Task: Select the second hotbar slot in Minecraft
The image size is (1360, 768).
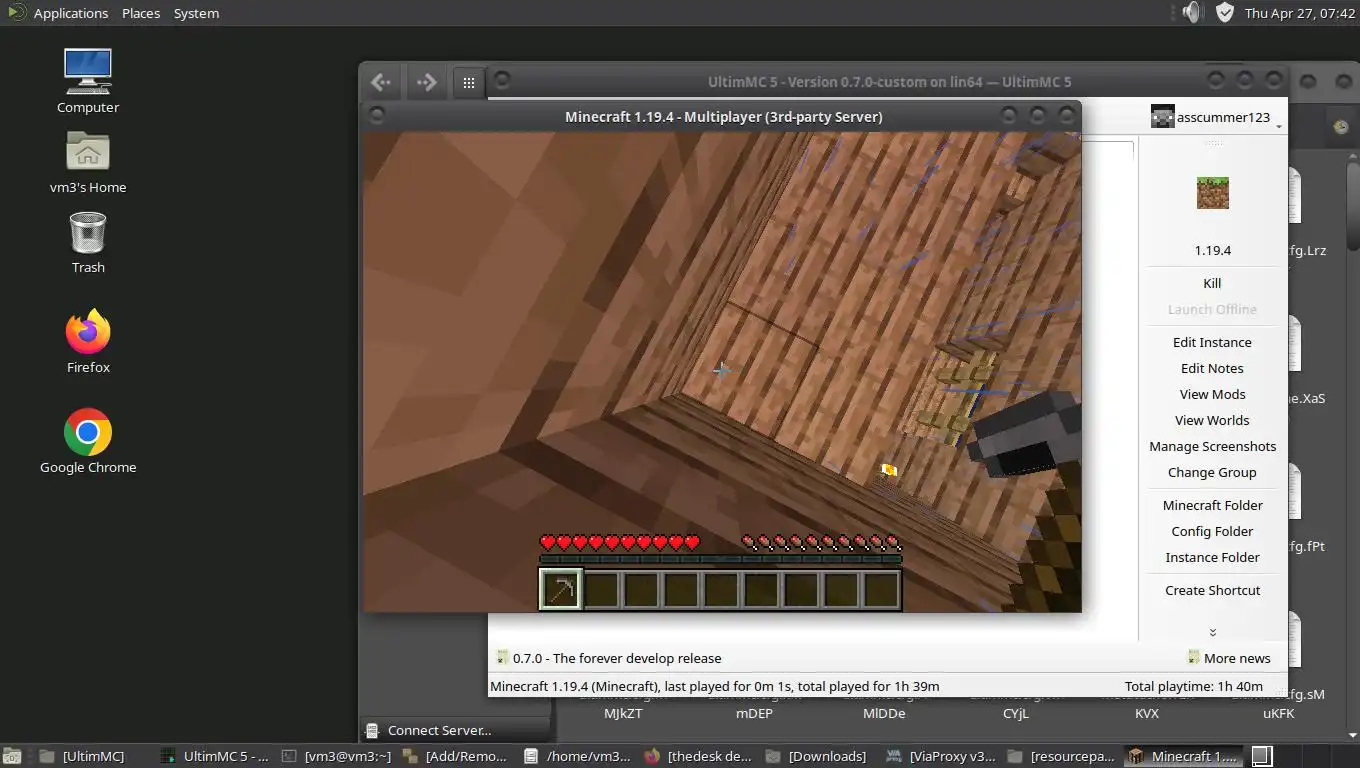Action: pyautogui.click(x=601, y=589)
